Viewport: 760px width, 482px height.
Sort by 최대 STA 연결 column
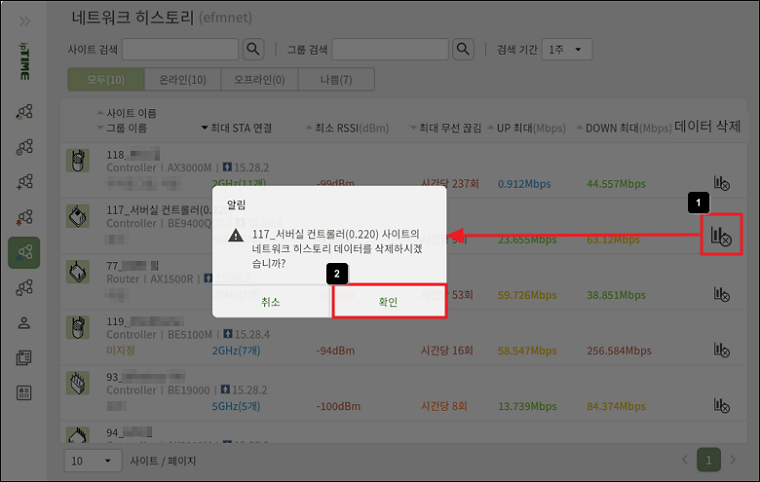[x=243, y=128]
